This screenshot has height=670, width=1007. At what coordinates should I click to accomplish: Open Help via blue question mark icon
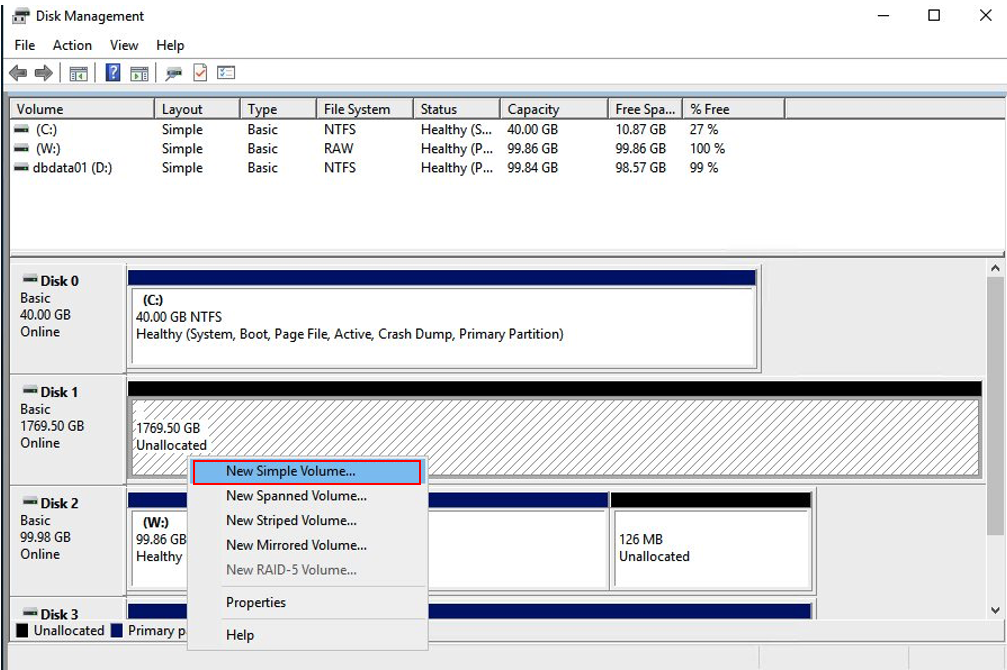coord(113,73)
